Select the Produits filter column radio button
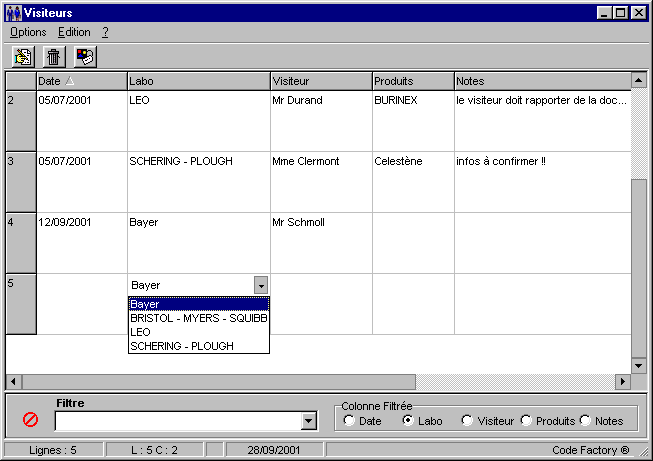This screenshot has height=461, width=653. [x=526, y=421]
